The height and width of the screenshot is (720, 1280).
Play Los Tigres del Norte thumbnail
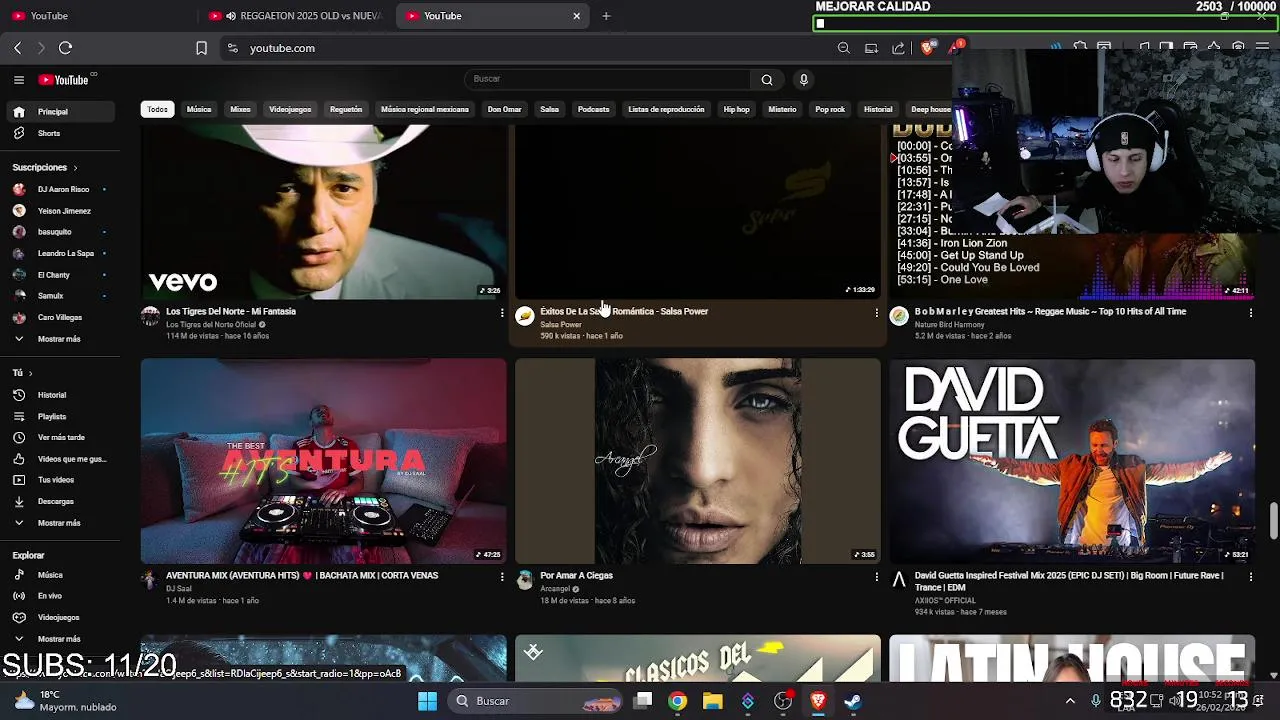pos(323,212)
